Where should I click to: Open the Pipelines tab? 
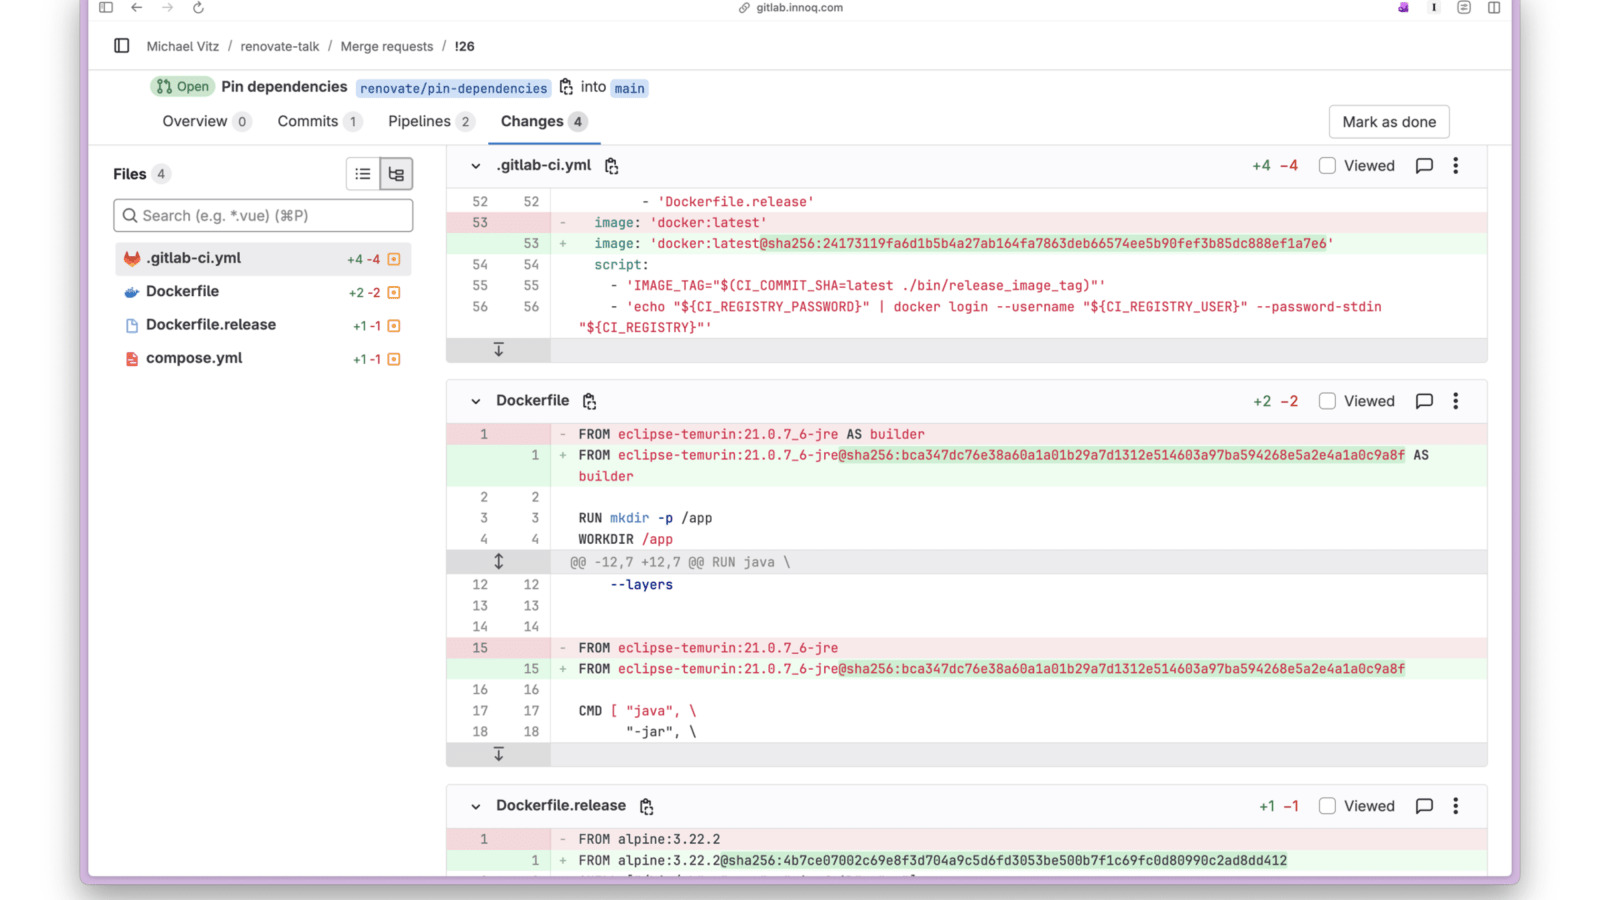click(x=431, y=122)
